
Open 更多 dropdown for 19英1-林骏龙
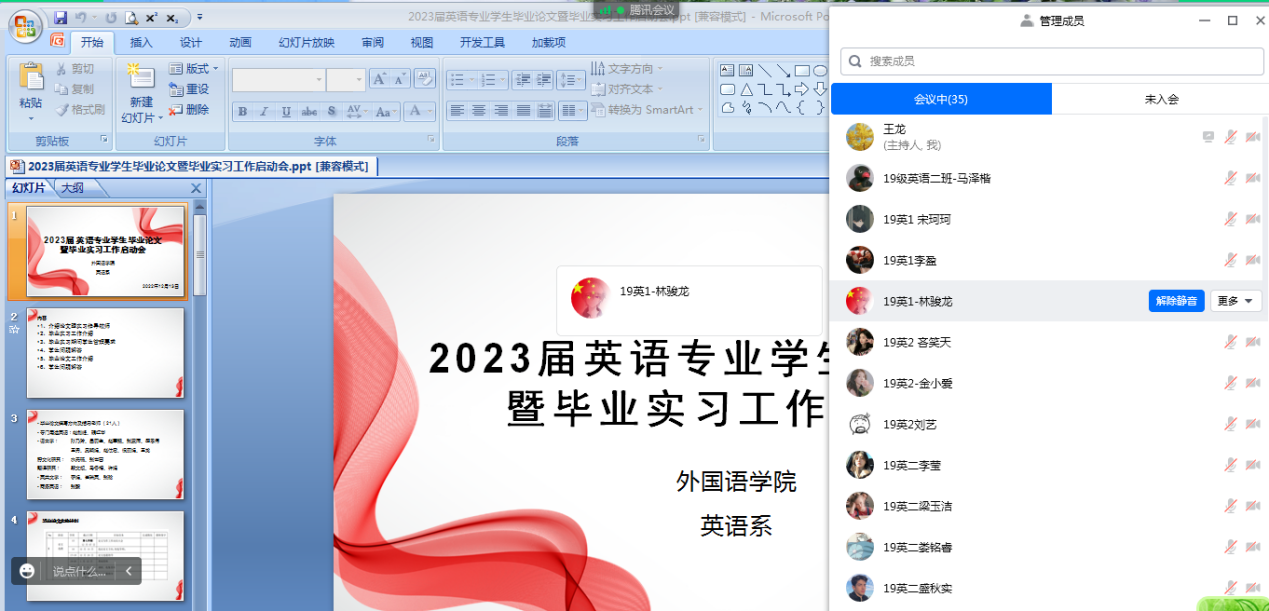[x=1236, y=301]
